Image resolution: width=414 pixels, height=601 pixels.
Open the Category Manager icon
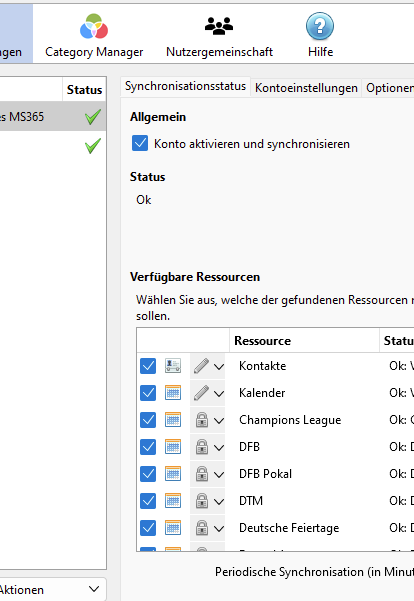[94, 26]
